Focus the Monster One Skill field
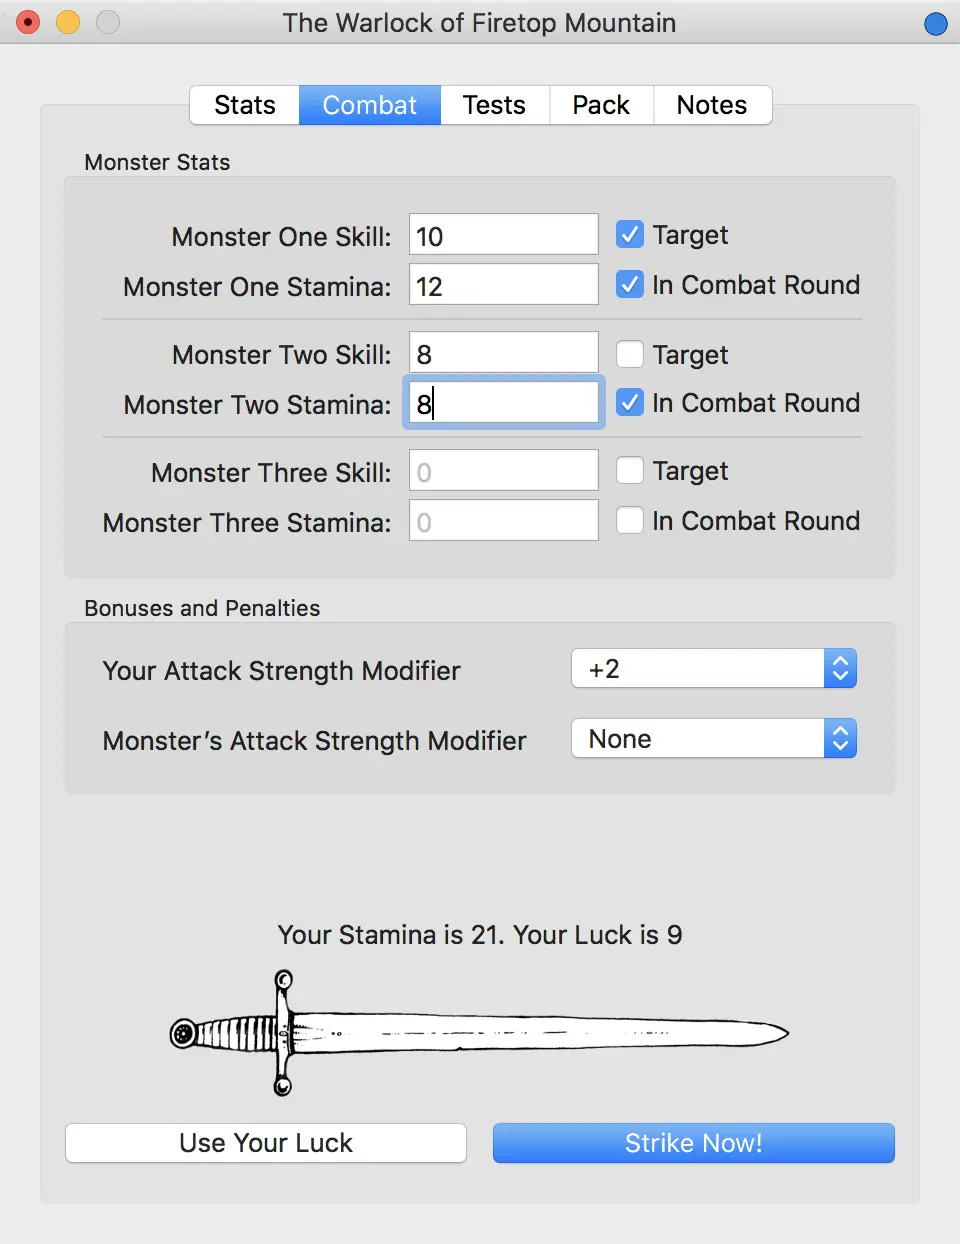Viewport: 960px width, 1244px height. (x=504, y=235)
